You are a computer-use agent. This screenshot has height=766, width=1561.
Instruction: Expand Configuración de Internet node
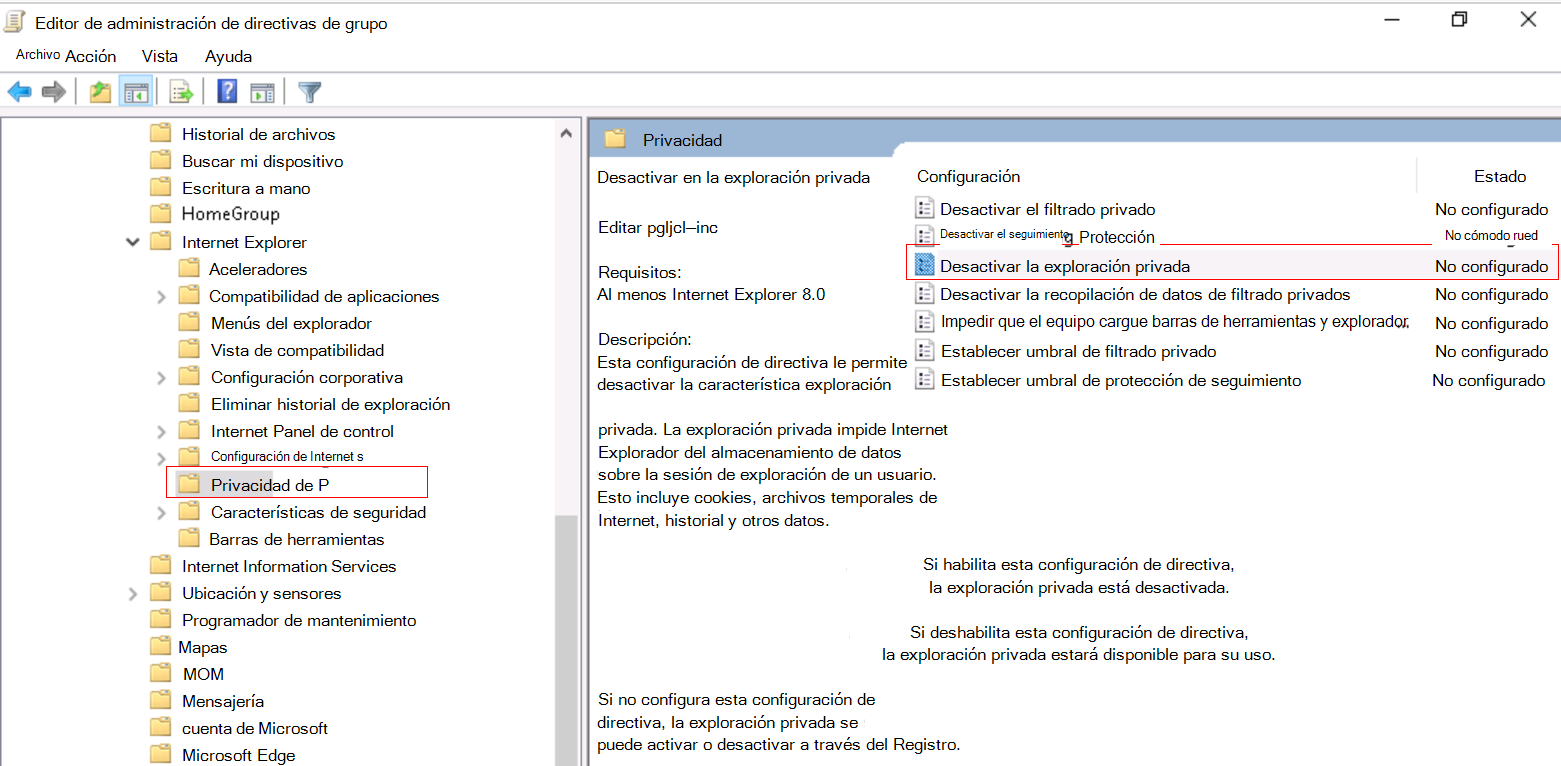tap(162, 458)
